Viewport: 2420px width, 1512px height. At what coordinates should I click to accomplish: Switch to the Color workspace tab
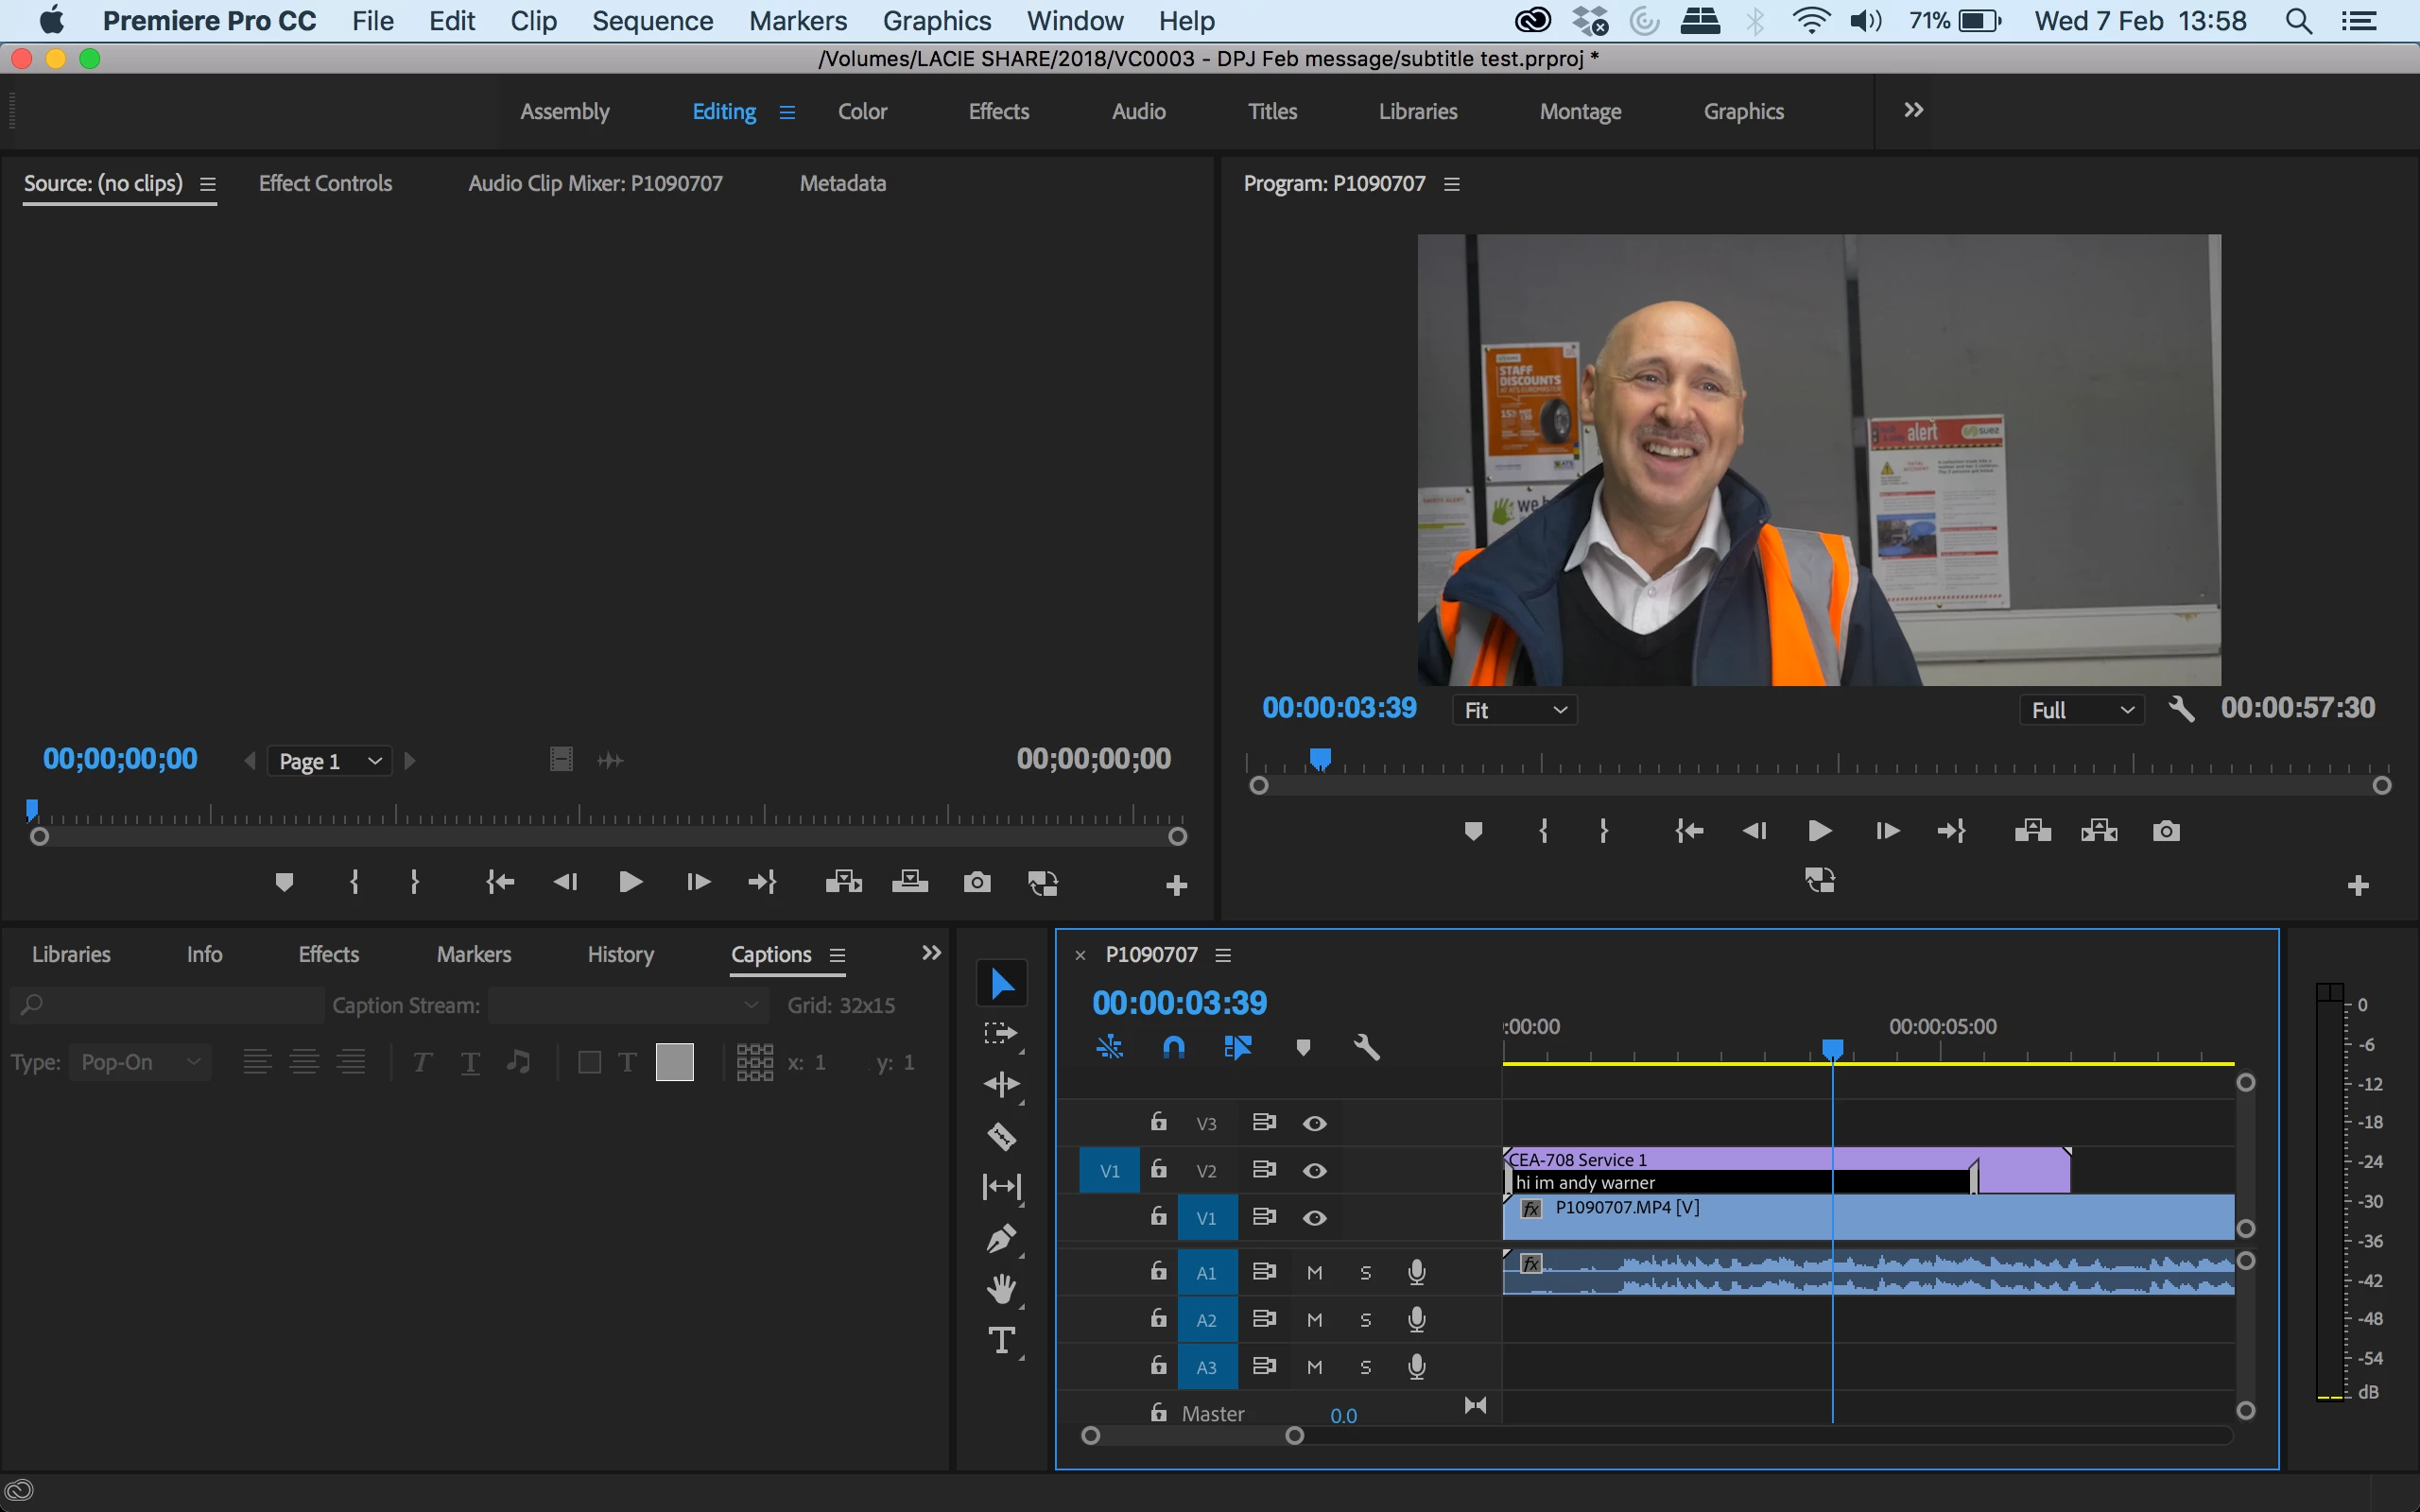click(862, 112)
